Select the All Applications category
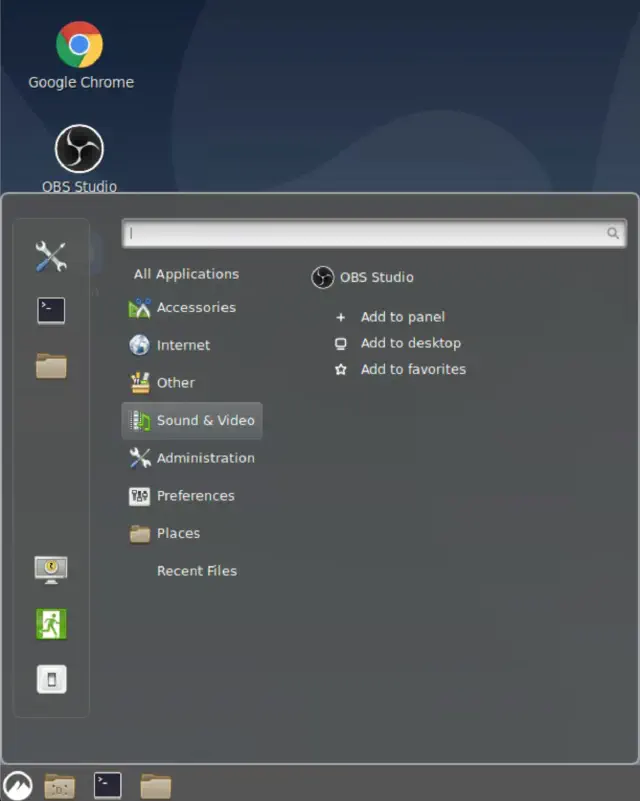Screen dimensions: 640x801 click(186, 274)
